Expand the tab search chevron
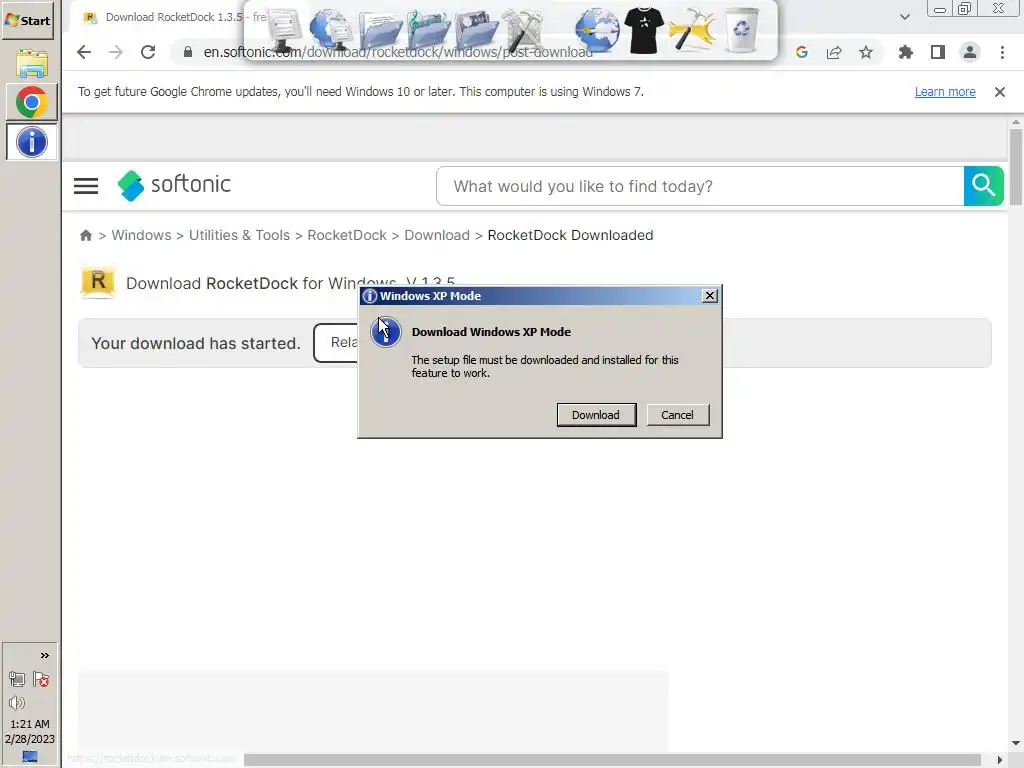Viewport: 1024px width, 768px height. tap(904, 17)
